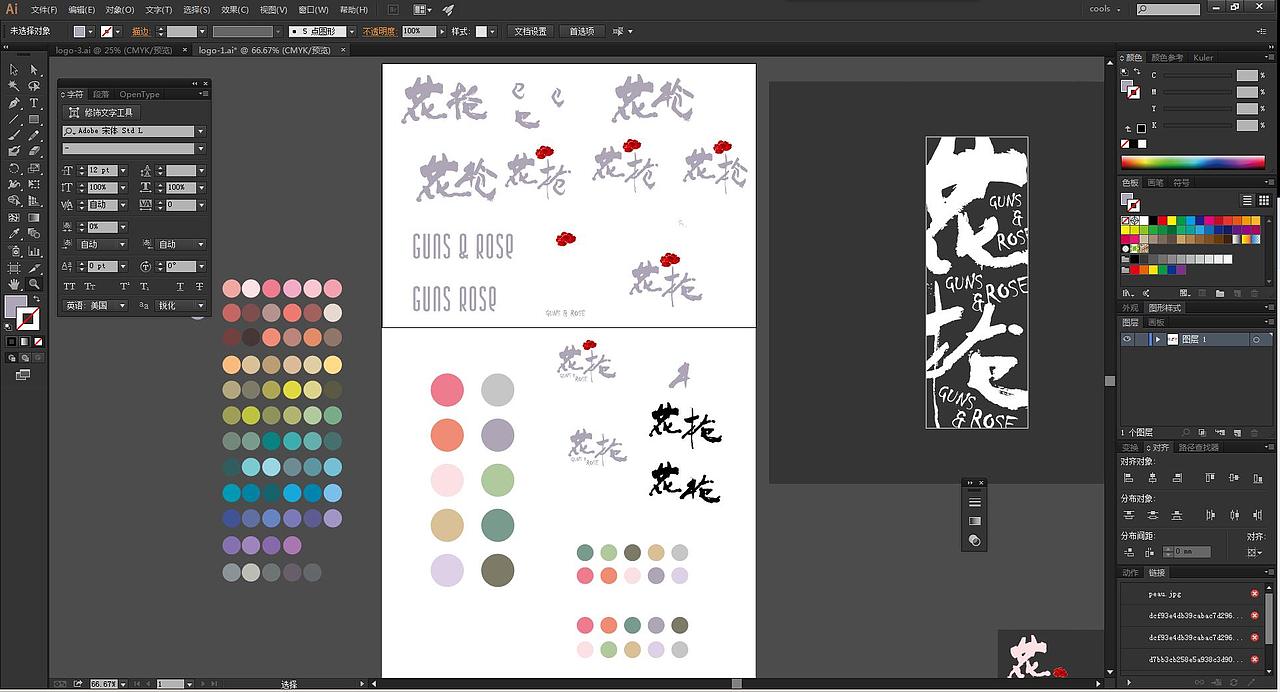Screen dimensions: 1280x692
Task: Click the 首选项 button
Action: click(581, 32)
